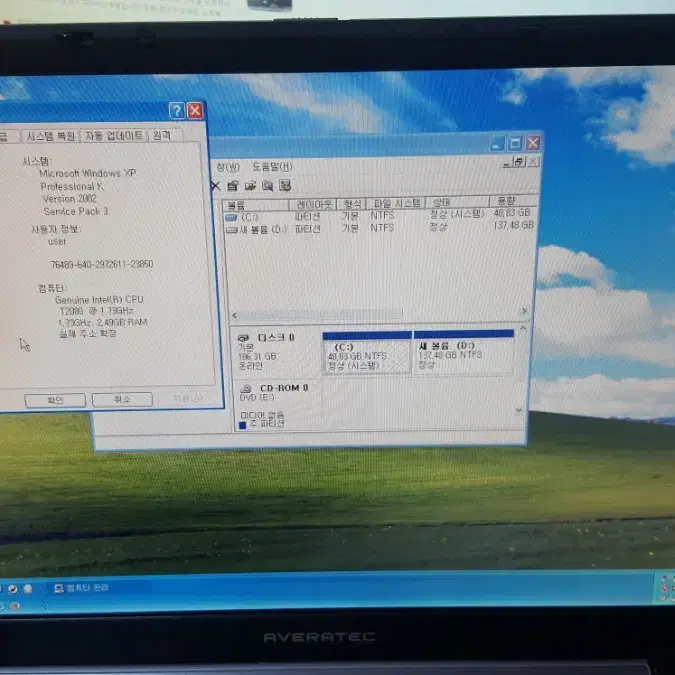Click the disk pane scroll-down arrow

pyautogui.click(x=519, y=410)
